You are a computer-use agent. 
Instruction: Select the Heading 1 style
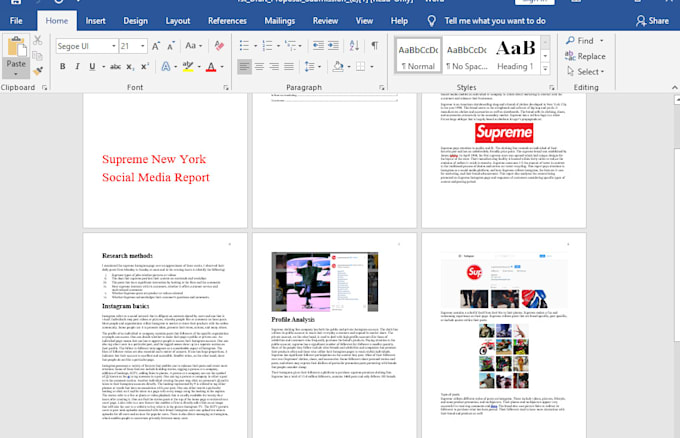click(516, 55)
